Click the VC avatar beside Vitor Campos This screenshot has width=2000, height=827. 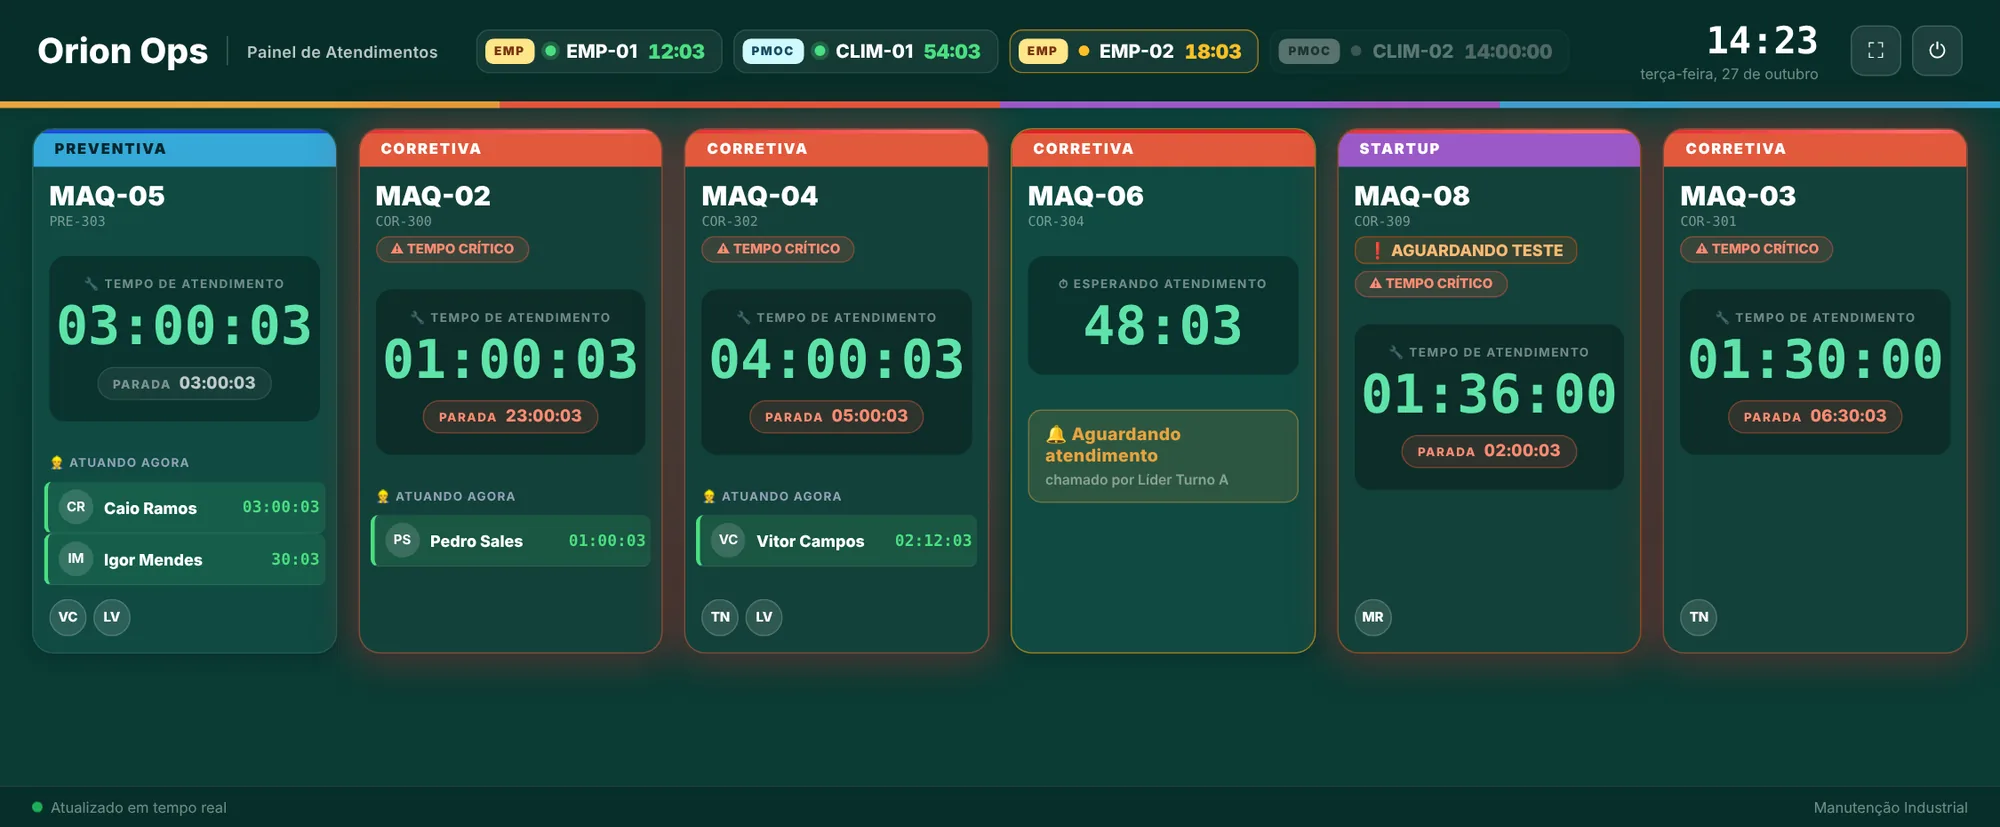click(728, 540)
